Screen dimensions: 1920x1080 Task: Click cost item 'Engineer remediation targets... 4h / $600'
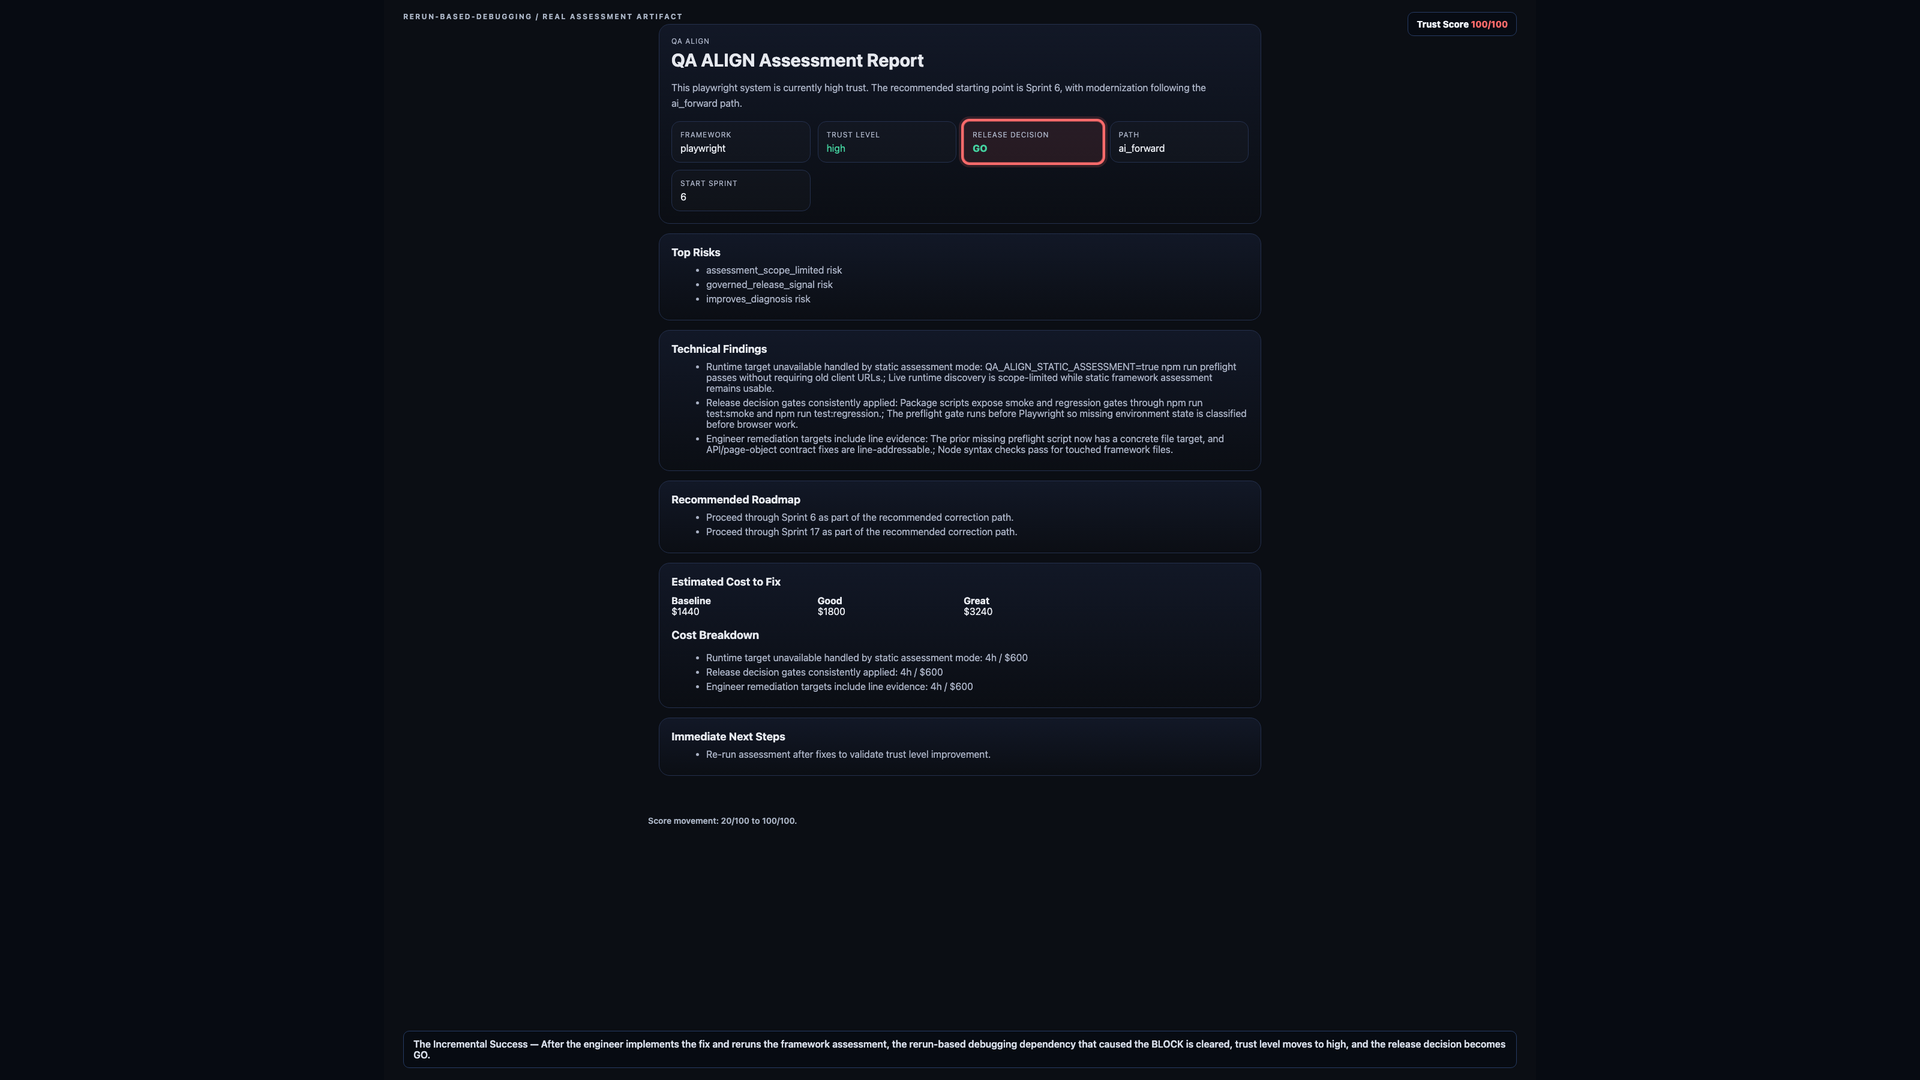tap(839, 687)
